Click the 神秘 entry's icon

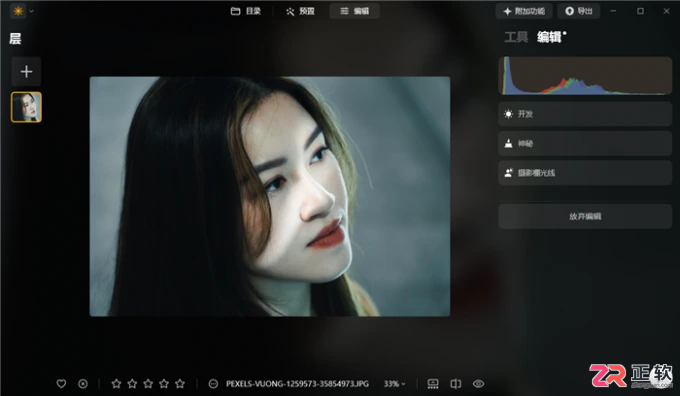508,144
